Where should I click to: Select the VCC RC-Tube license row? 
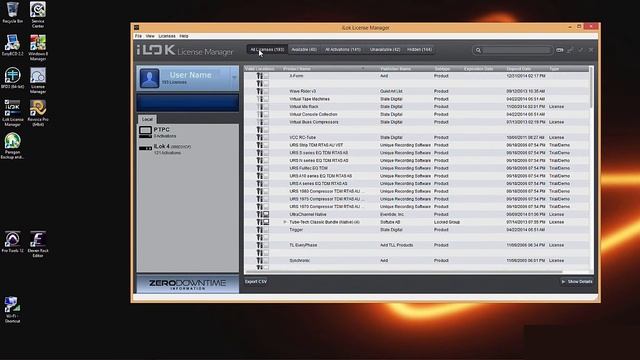click(417, 138)
